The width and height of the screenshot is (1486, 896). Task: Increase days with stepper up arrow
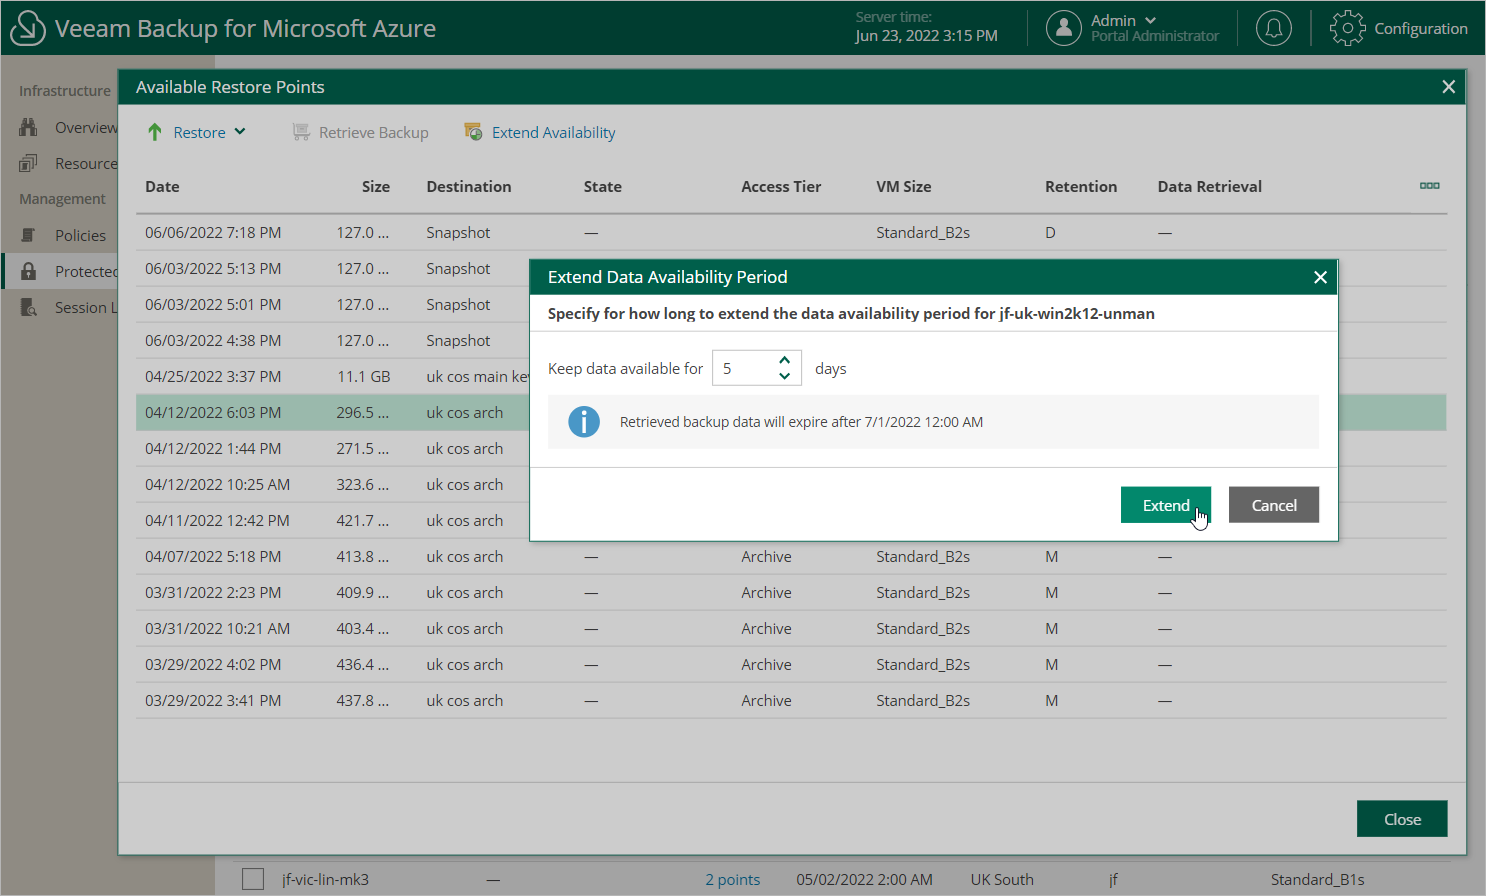point(785,360)
